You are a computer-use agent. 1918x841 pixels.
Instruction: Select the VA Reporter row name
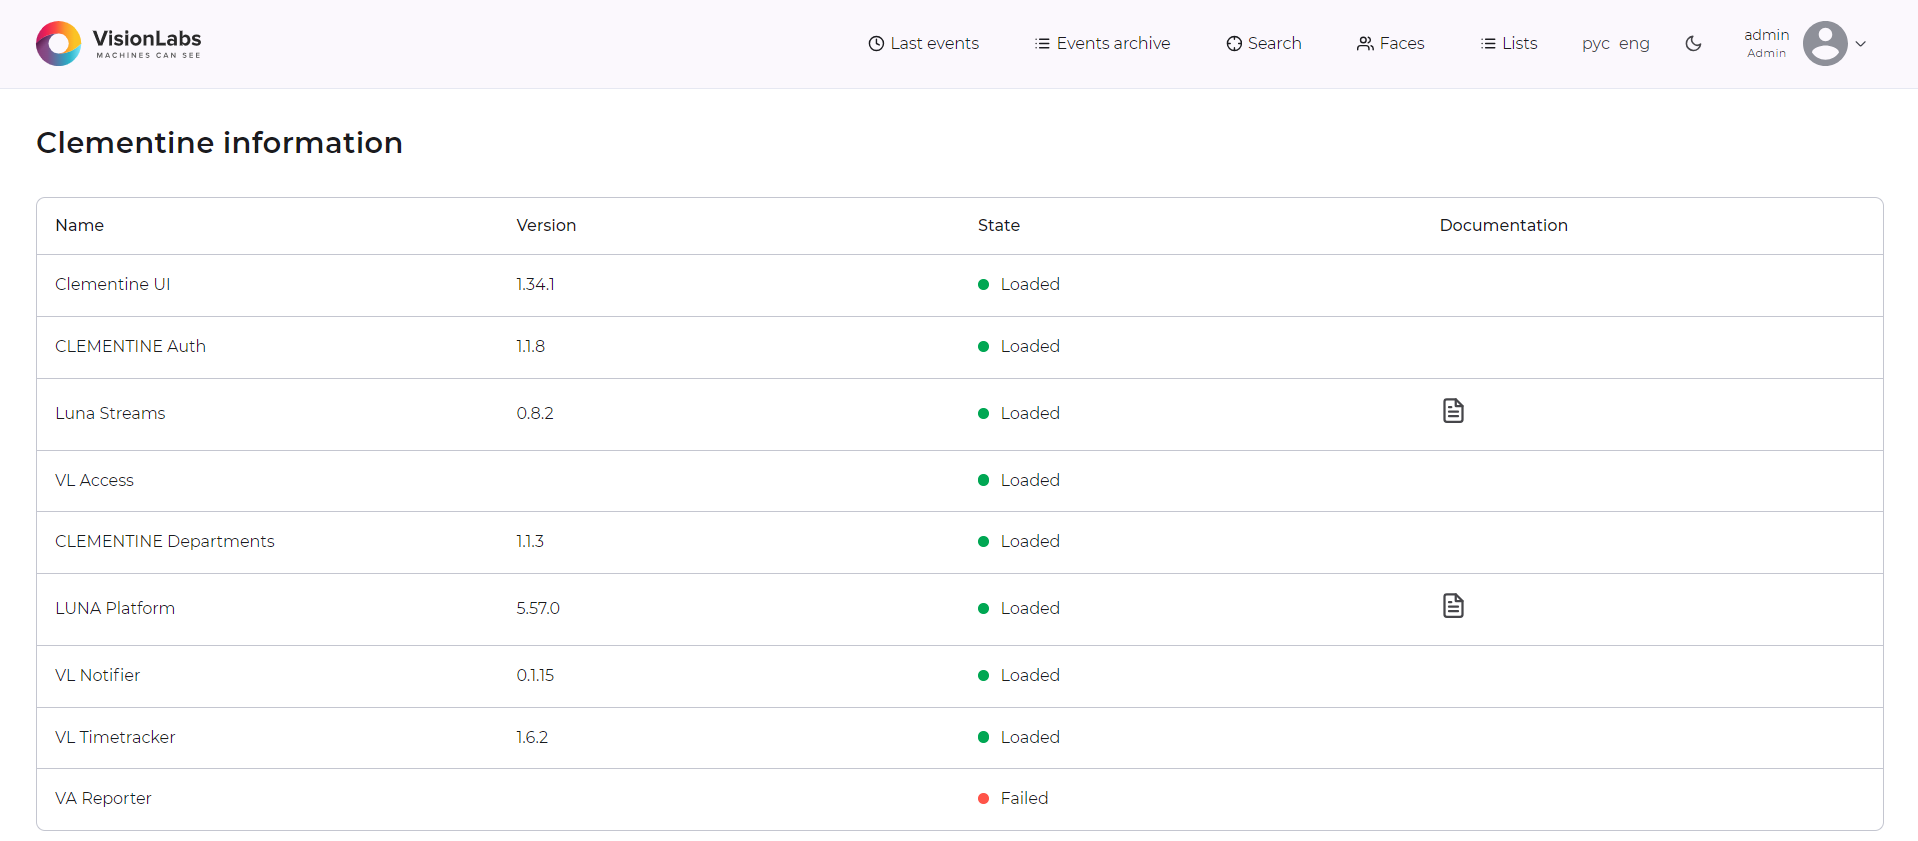pyautogui.click(x=103, y=798)
